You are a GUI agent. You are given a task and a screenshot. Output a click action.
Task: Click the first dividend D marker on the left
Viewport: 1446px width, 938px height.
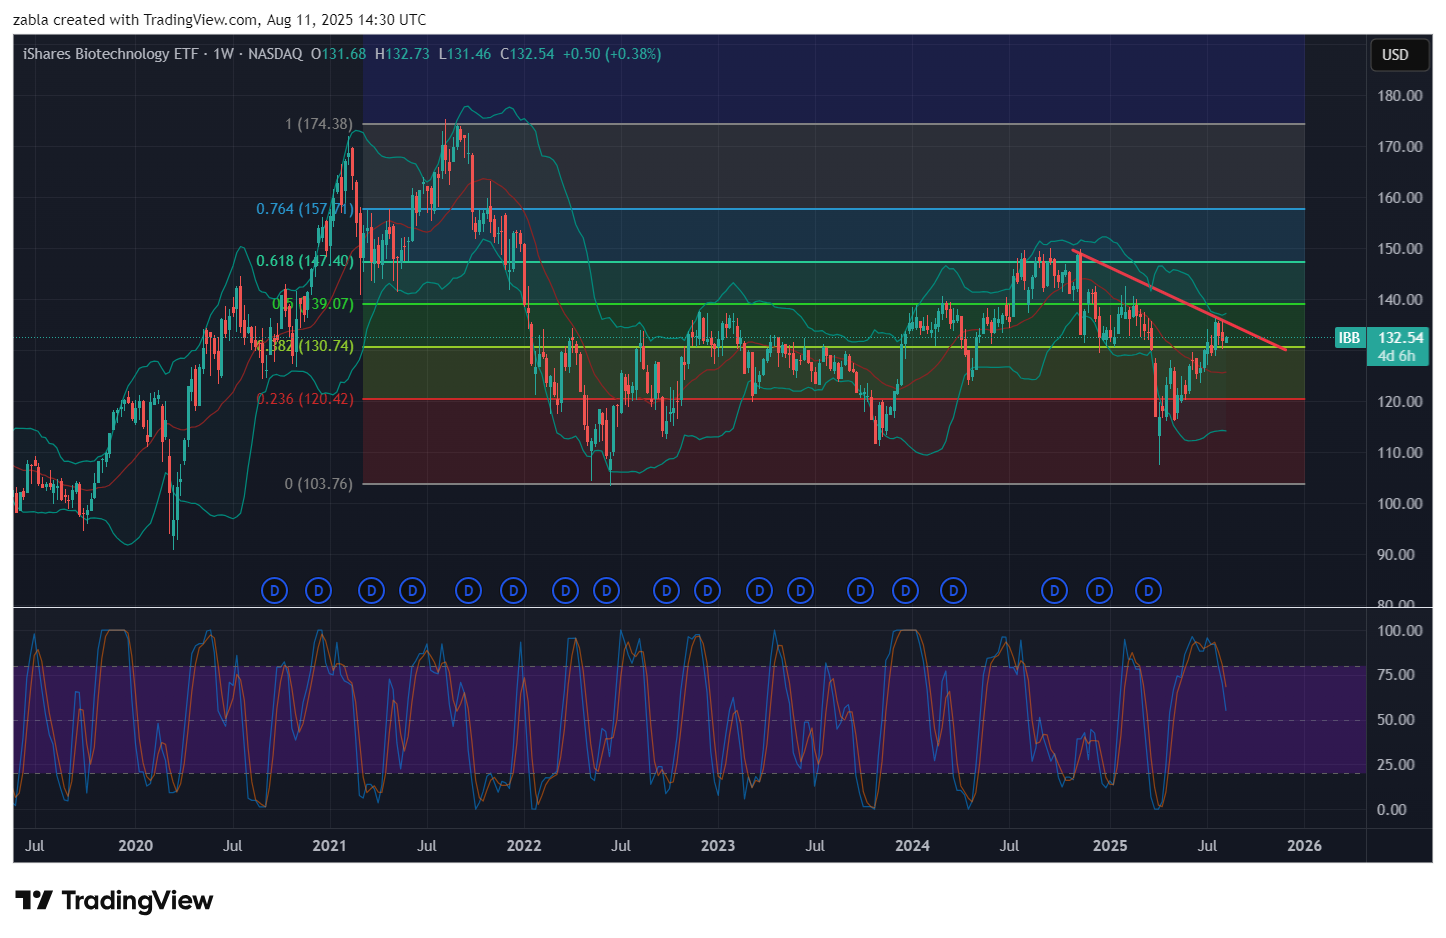pyautogui.click(x=274, y=591)
